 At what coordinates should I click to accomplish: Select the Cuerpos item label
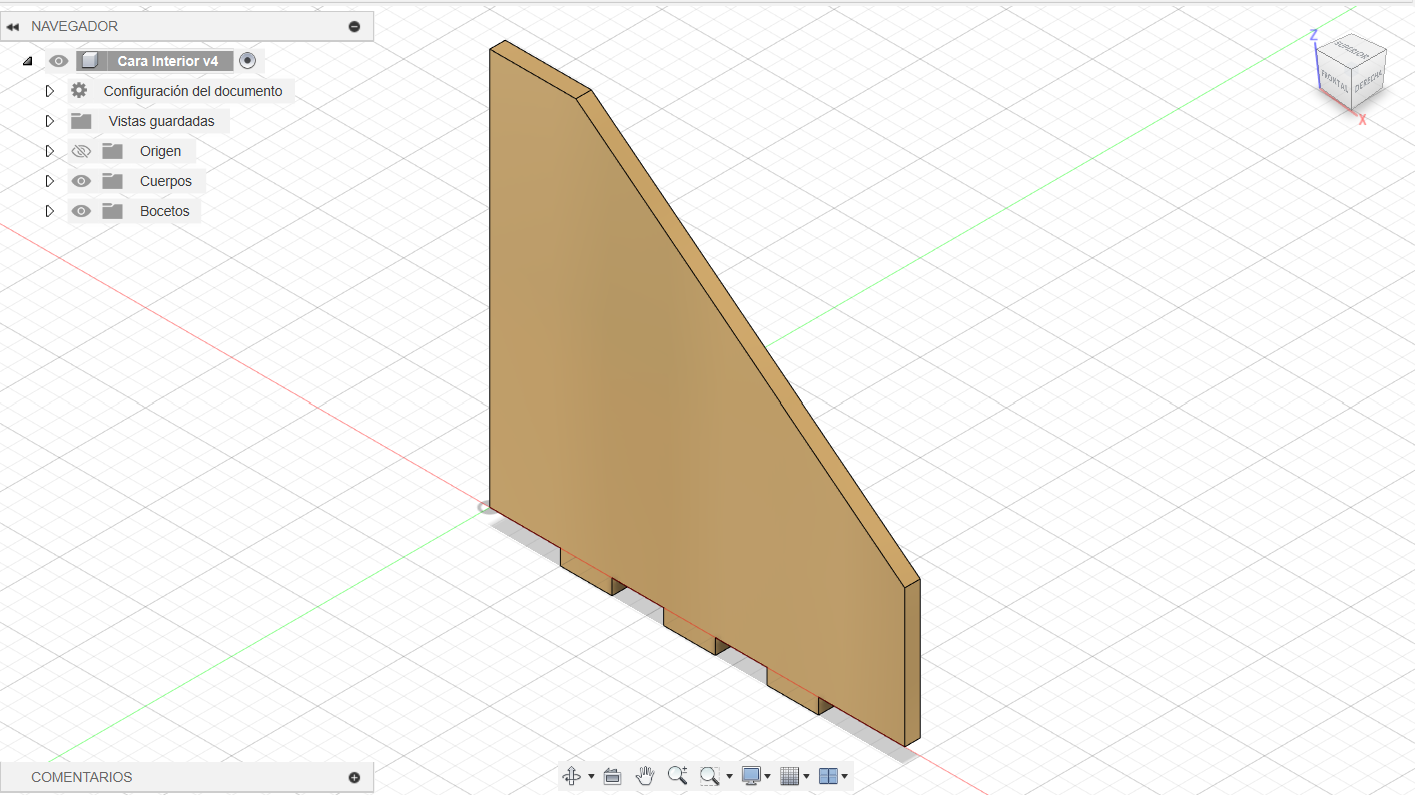[x=166, y=181]
